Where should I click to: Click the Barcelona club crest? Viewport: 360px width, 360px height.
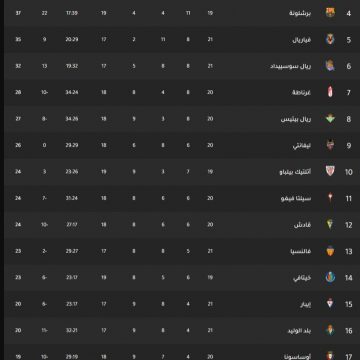[x=330, y=13]
